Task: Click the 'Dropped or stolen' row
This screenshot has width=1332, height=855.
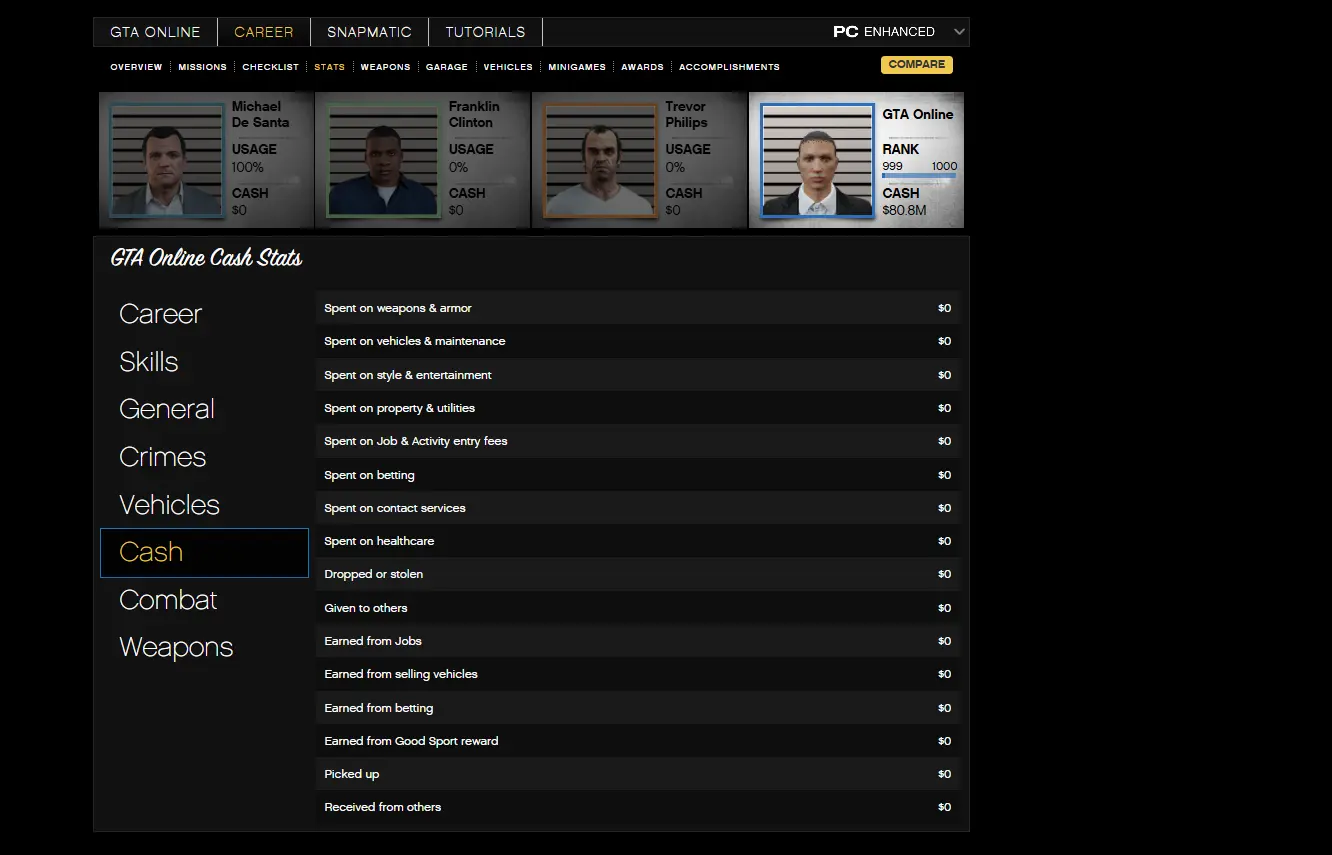Action: (638, 574)
